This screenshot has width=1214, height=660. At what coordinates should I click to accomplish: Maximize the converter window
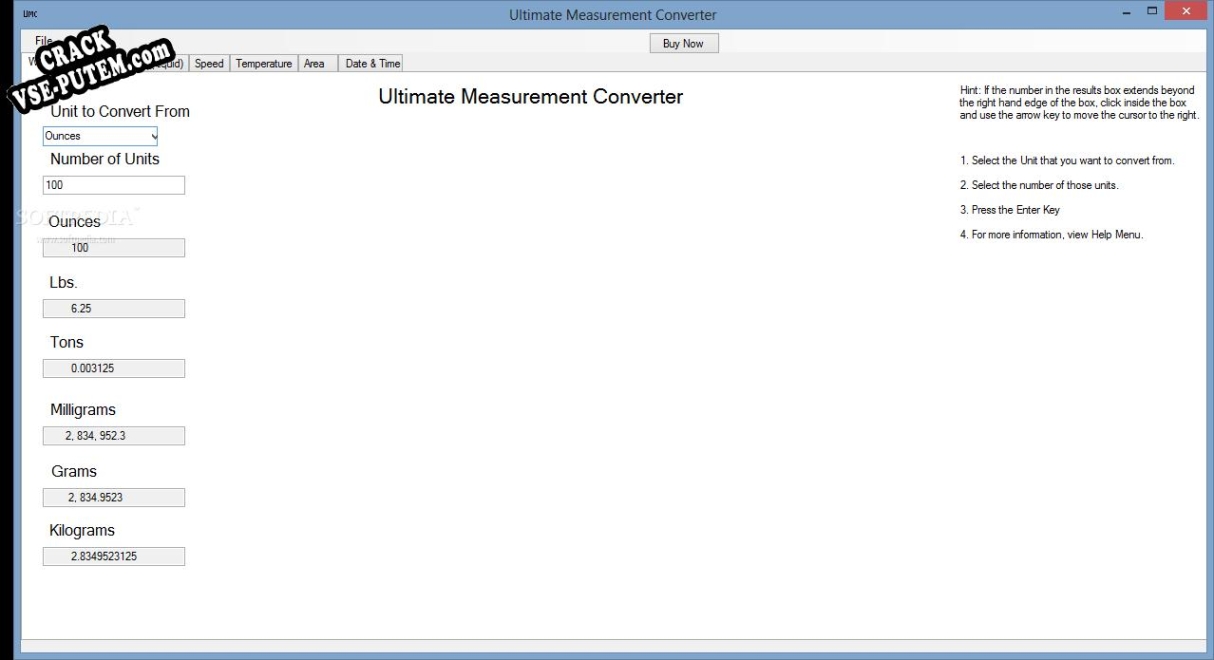pyautogui.click(x=1151, y=12)
